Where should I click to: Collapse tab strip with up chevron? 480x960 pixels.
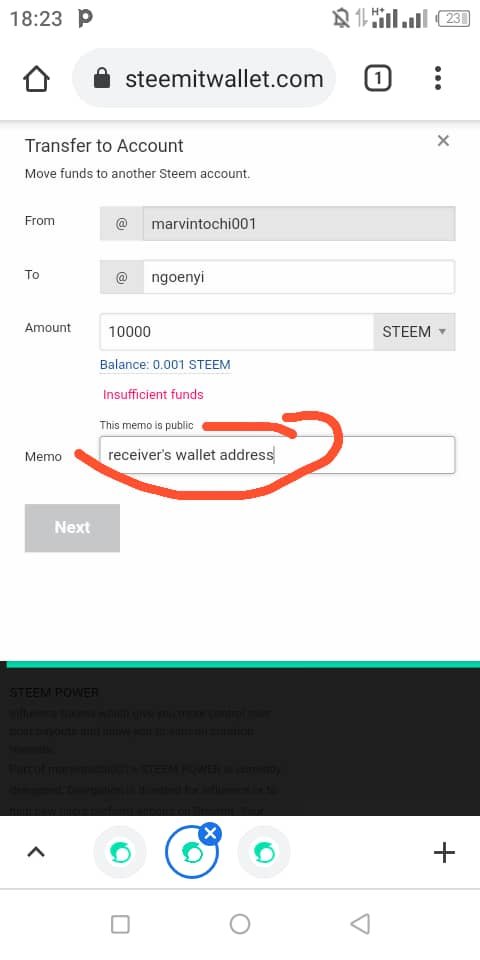(x=36, y=852)
